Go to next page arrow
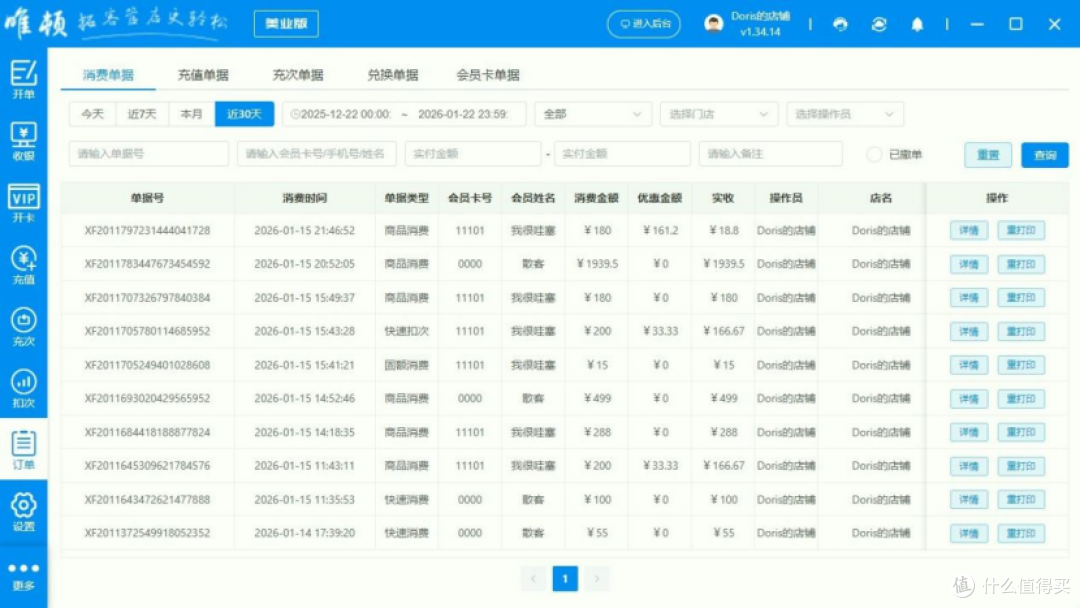 pyautogui.click(x=596, y=578)
